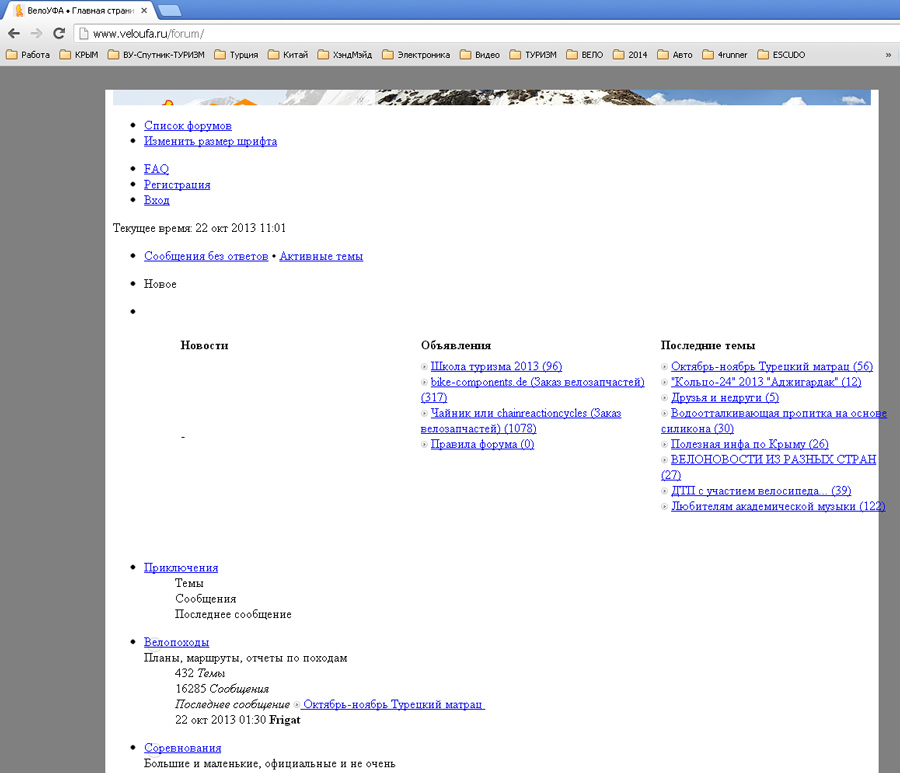This screenshot has height=773, width=900.
Task: Open the ТУРИЗМ bookmark folder dropdown
Action: [533, 55]
